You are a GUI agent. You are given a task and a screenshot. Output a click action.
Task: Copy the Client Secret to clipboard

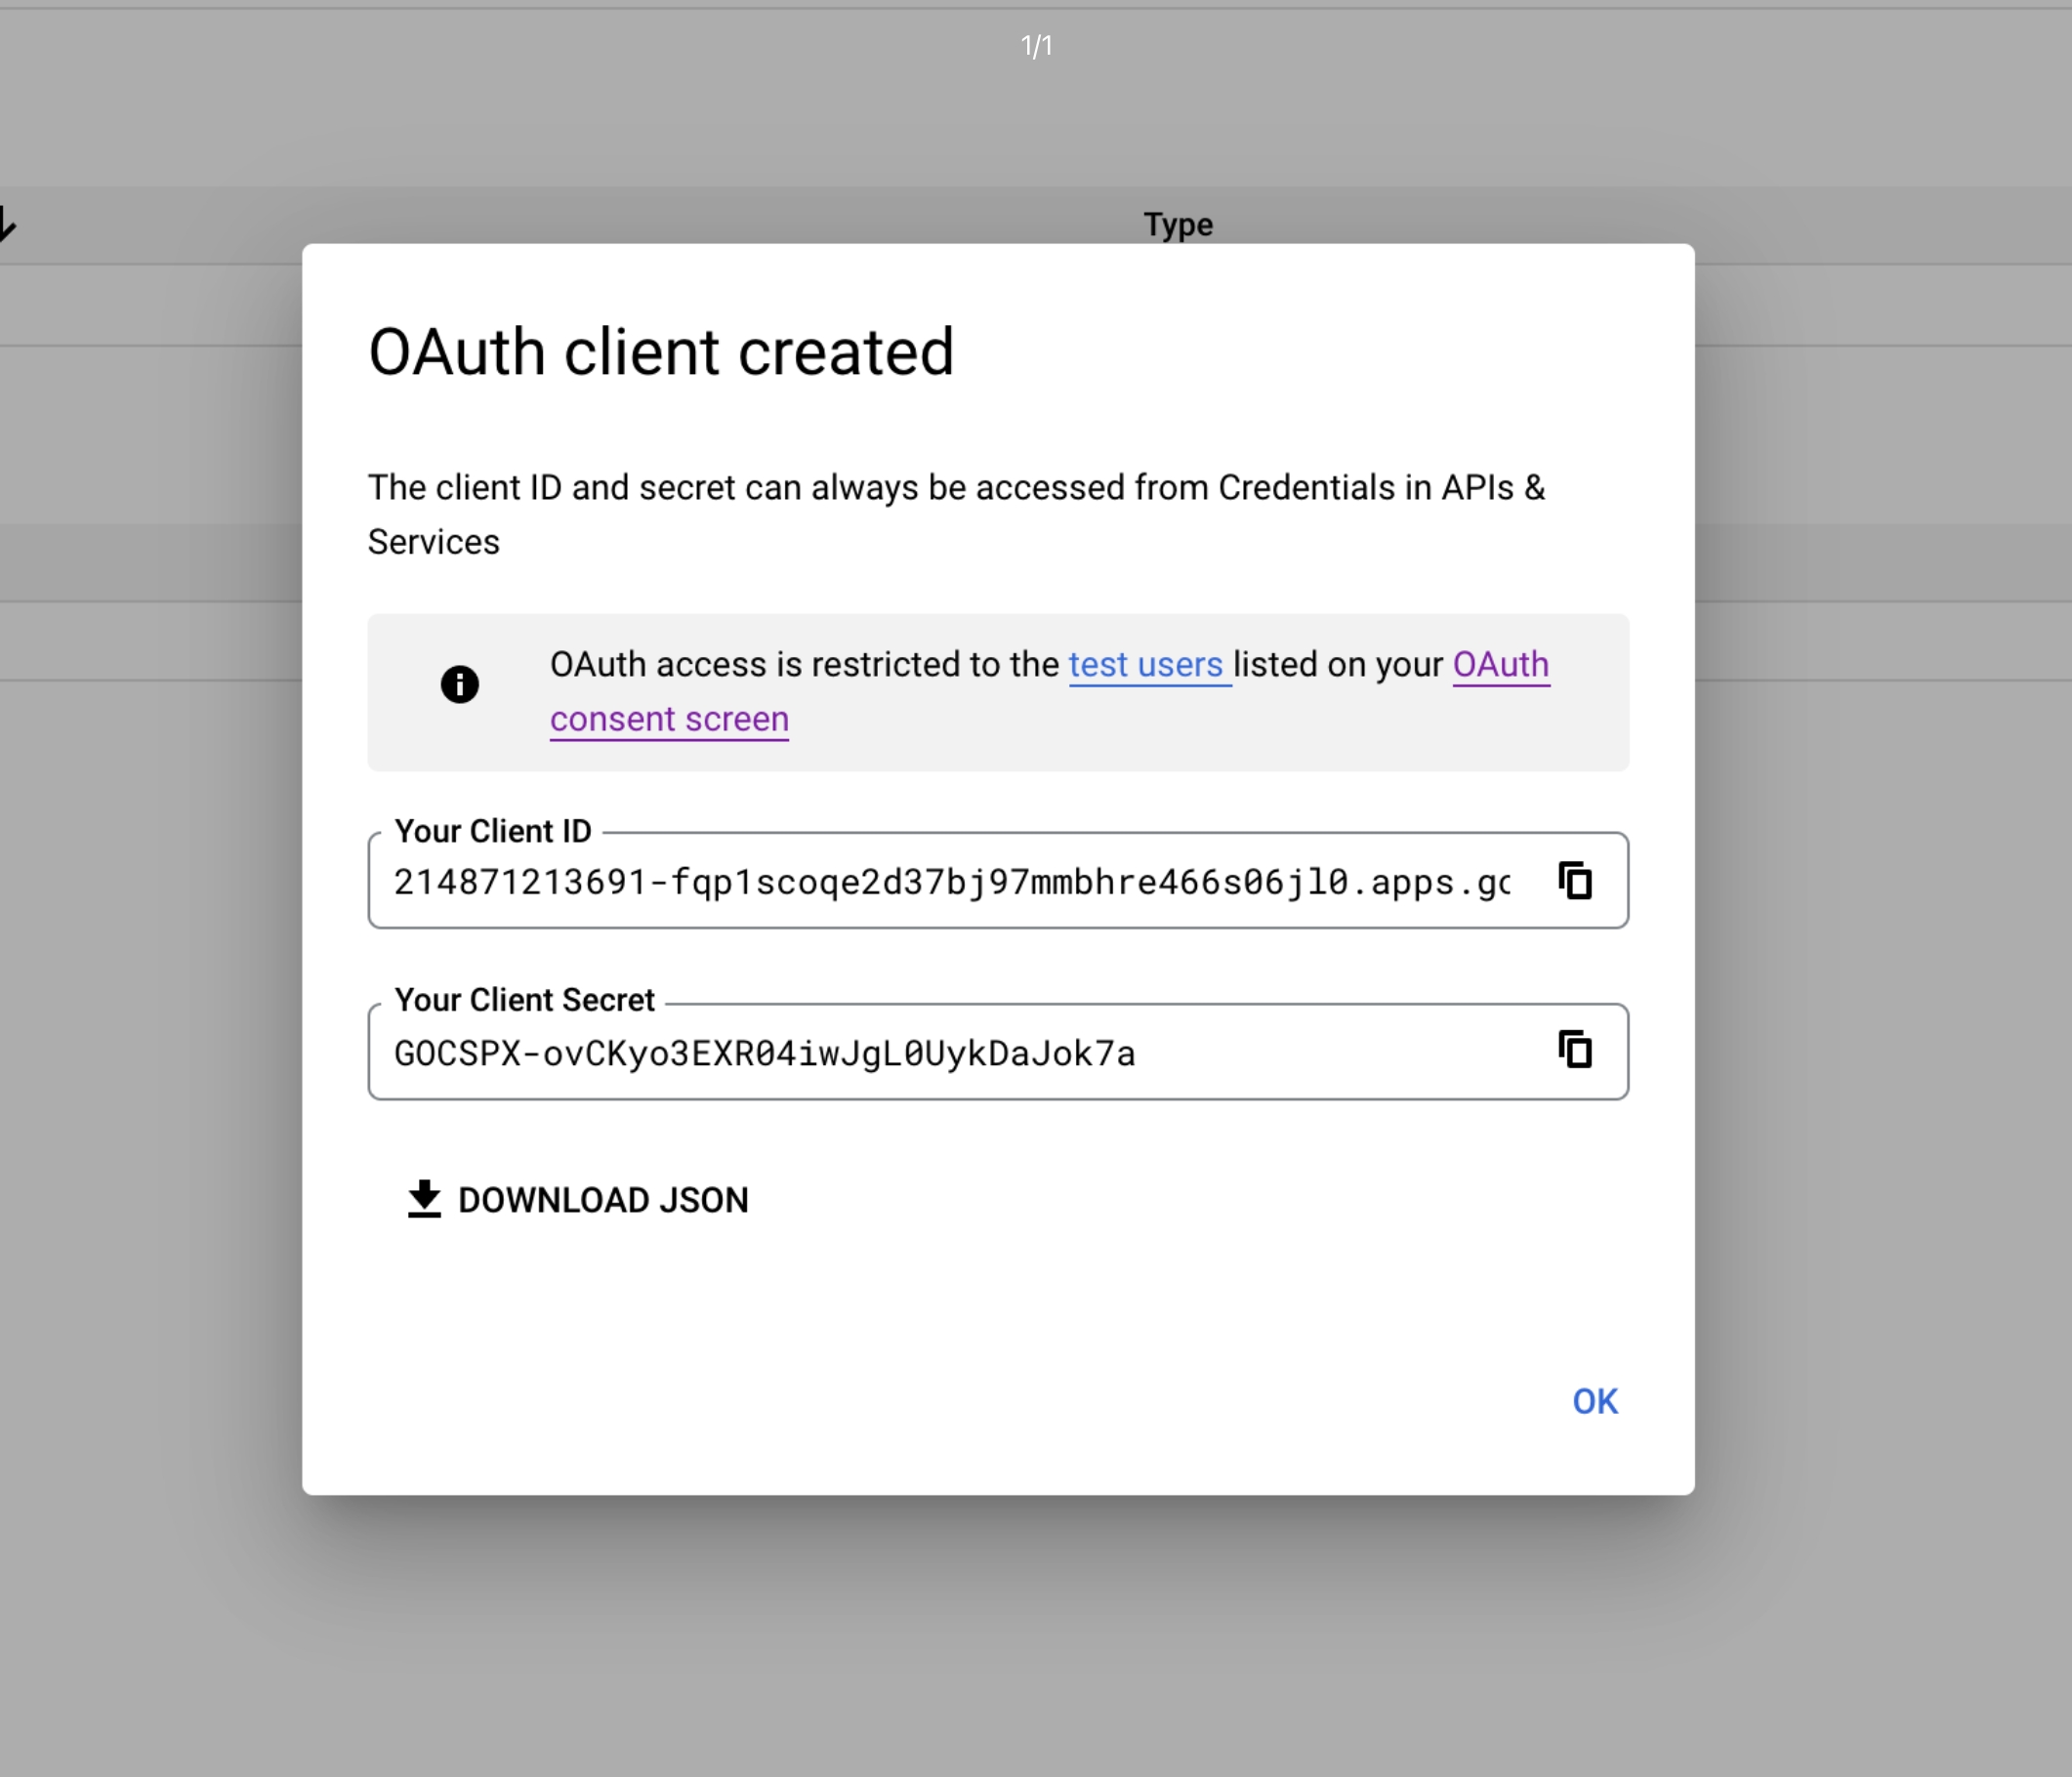click(x=1575, y=1050)
